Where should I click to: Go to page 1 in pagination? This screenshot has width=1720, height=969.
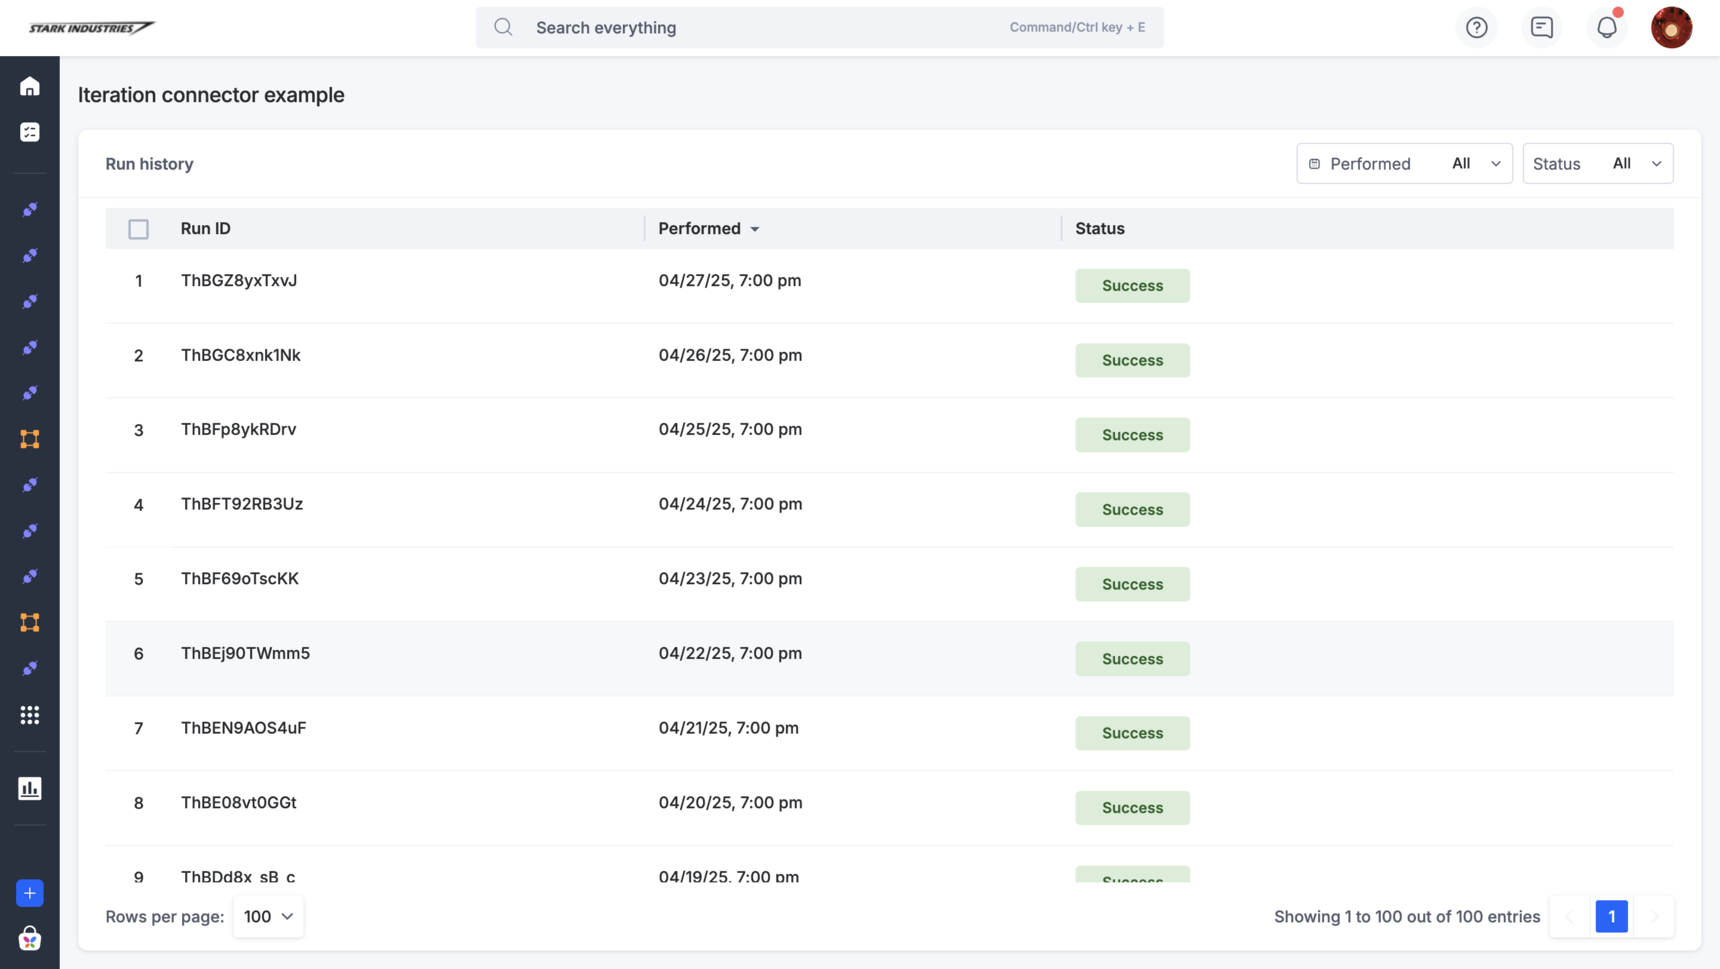[1611, 916]
